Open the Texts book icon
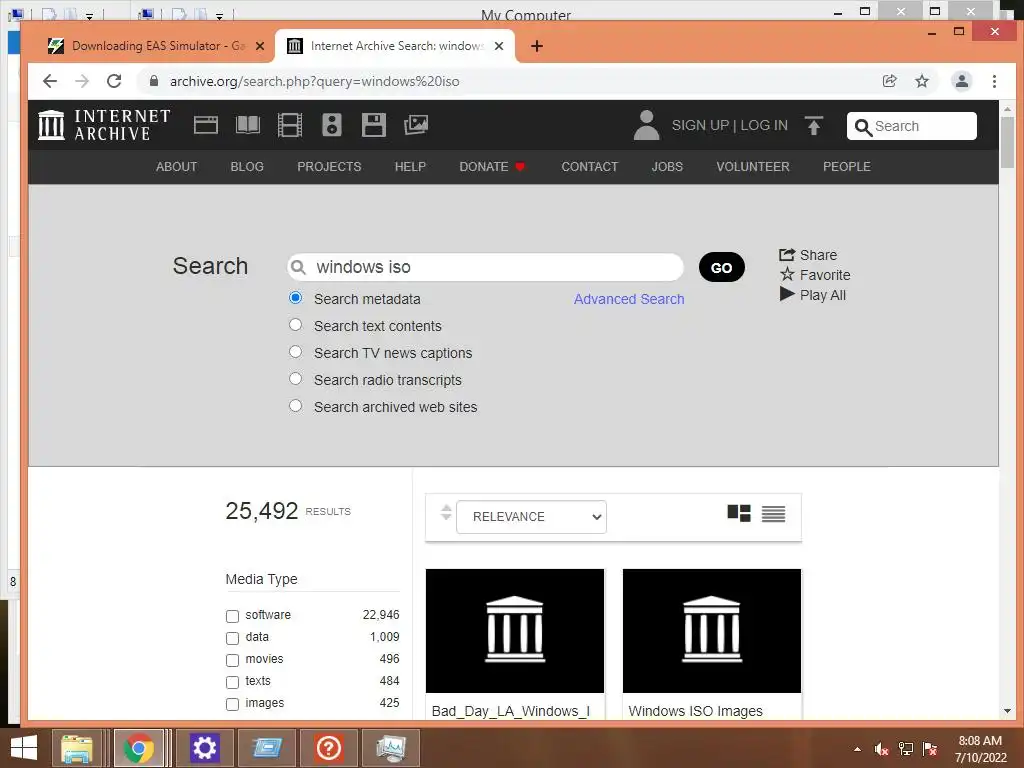The width and height of the screenshot is (1024, 768). [x=248, y=125]
